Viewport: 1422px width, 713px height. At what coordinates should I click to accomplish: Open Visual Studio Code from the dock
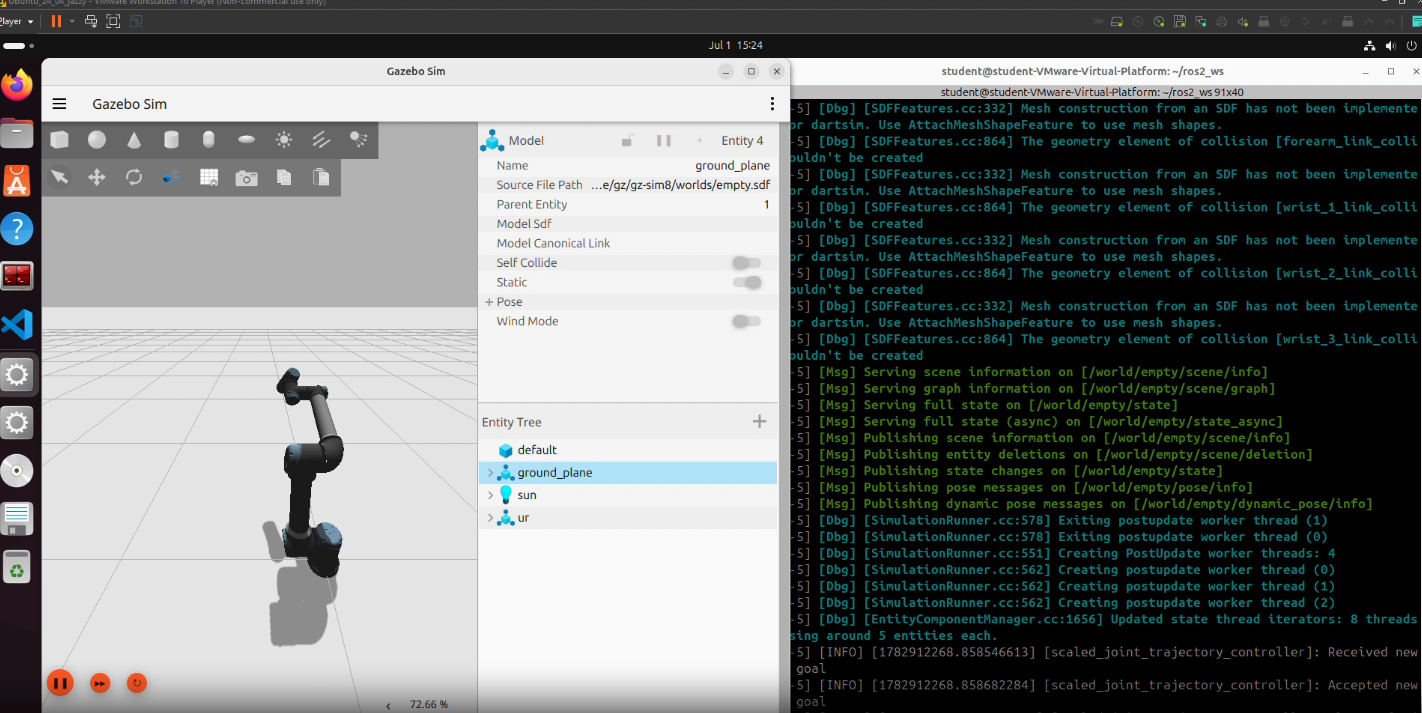click(17, 324)
